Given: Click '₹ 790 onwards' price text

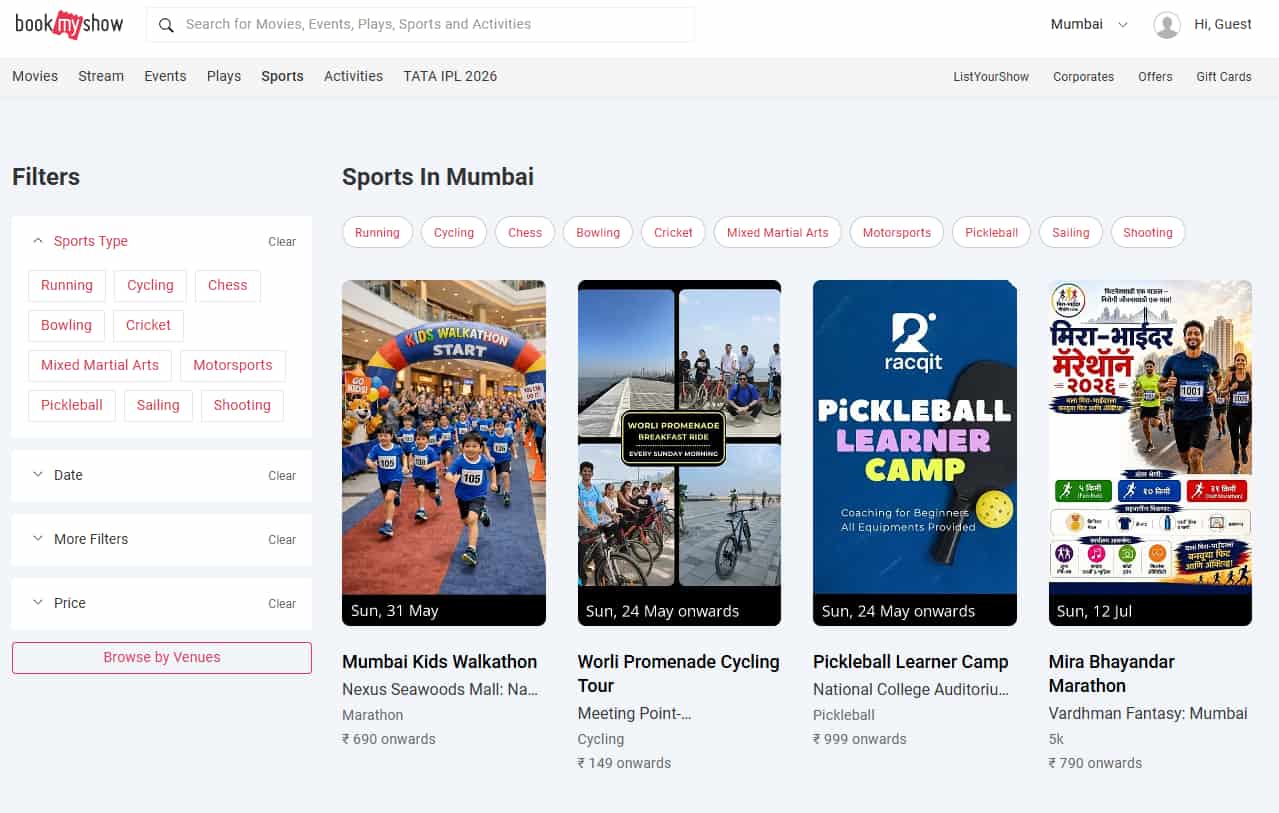Looking at the screenshot, I should pos(1095,763).
